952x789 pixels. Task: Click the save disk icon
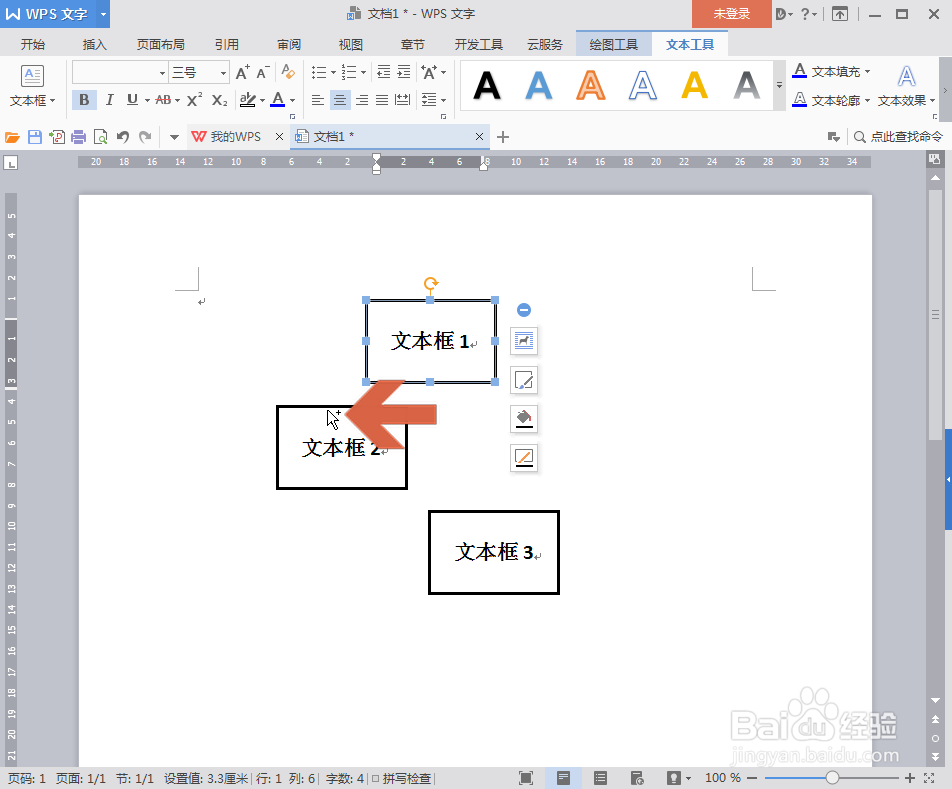click(x=35, y=137)
